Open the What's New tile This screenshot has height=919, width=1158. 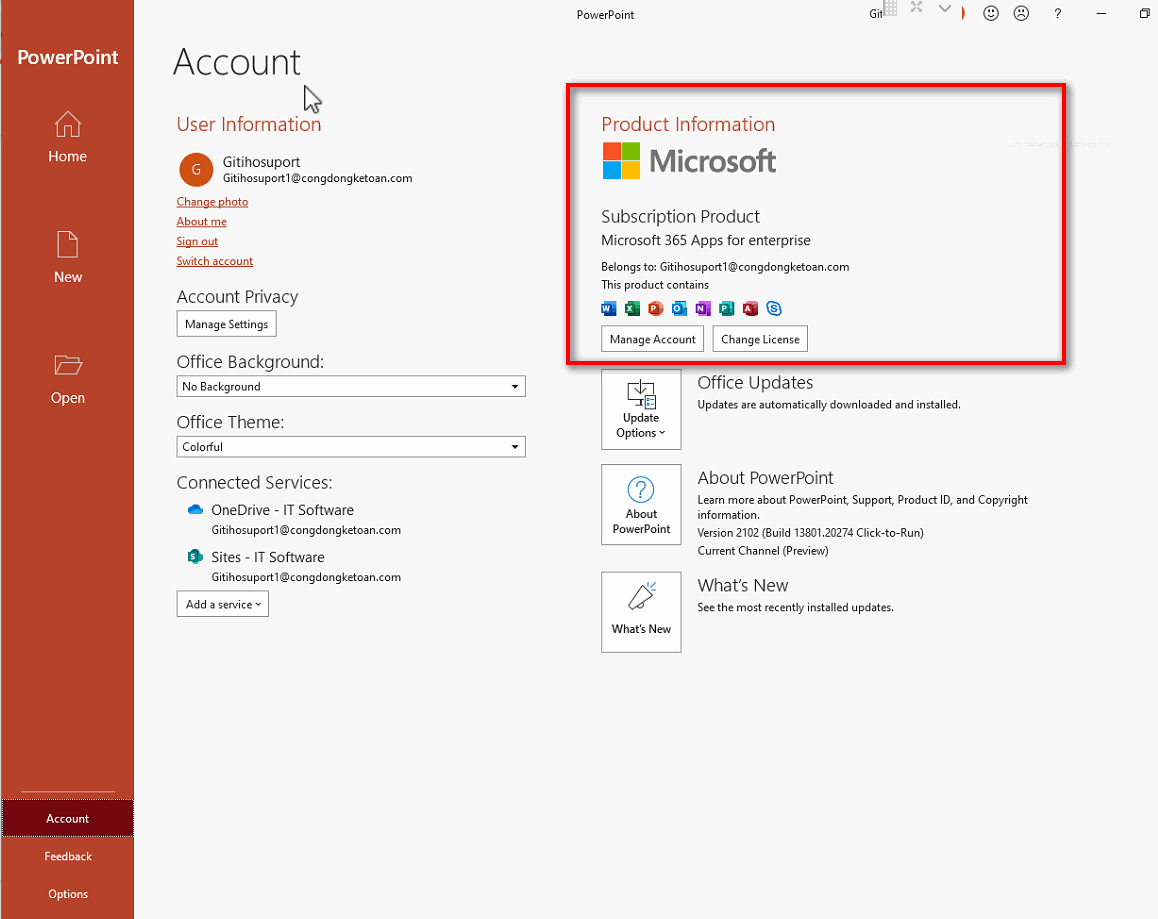641,612
